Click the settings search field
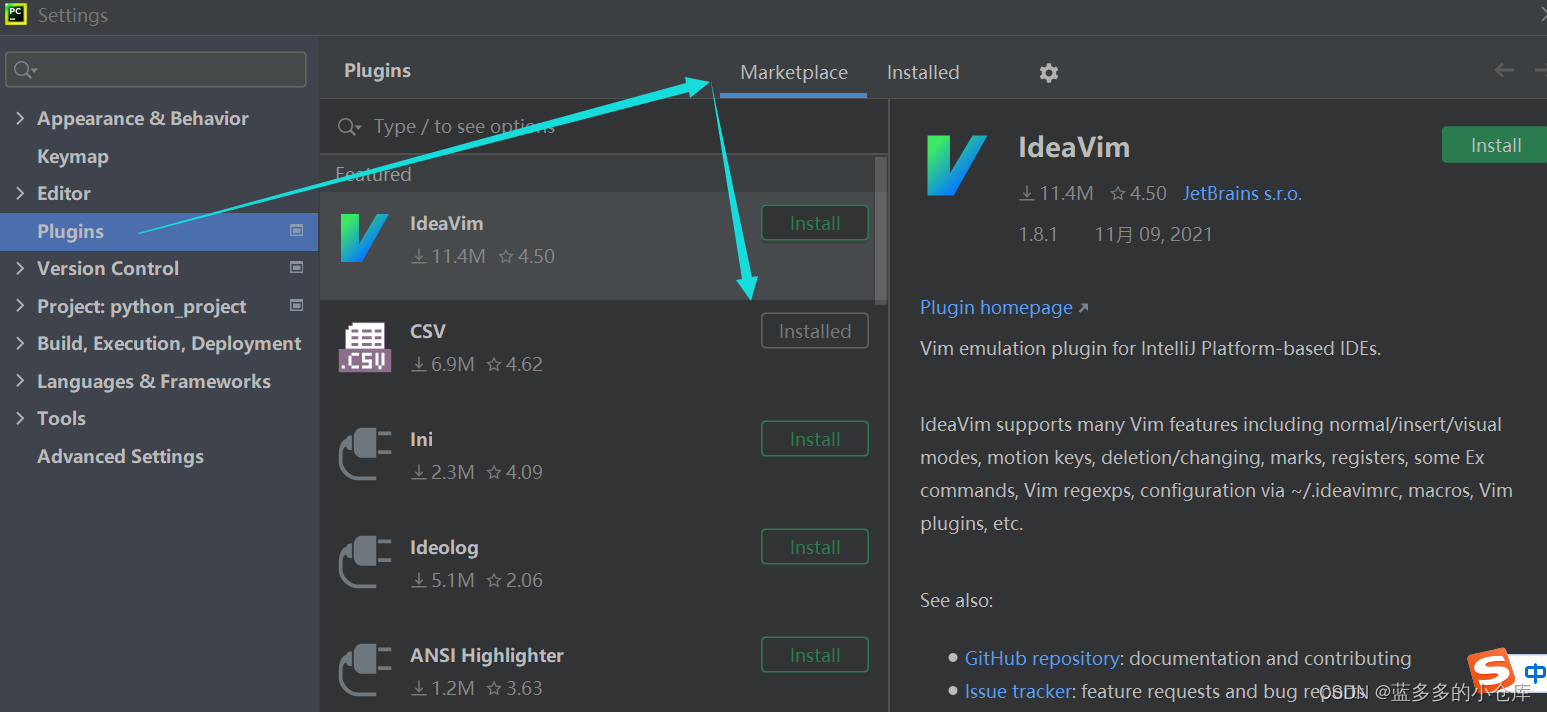Screen dimensions: 1547x712 156,70
